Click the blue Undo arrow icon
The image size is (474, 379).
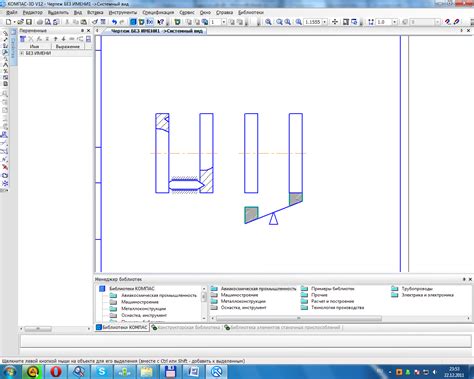(114, 22)
